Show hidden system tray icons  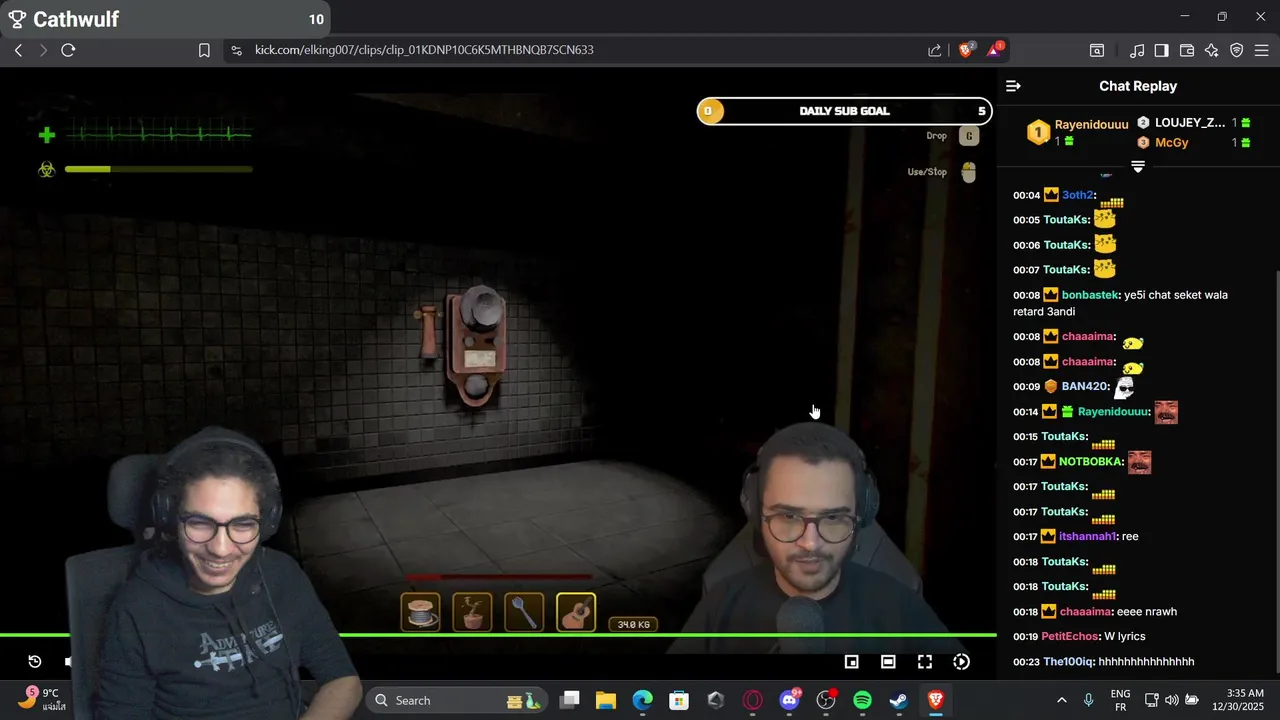click(x=1062, y=700)
